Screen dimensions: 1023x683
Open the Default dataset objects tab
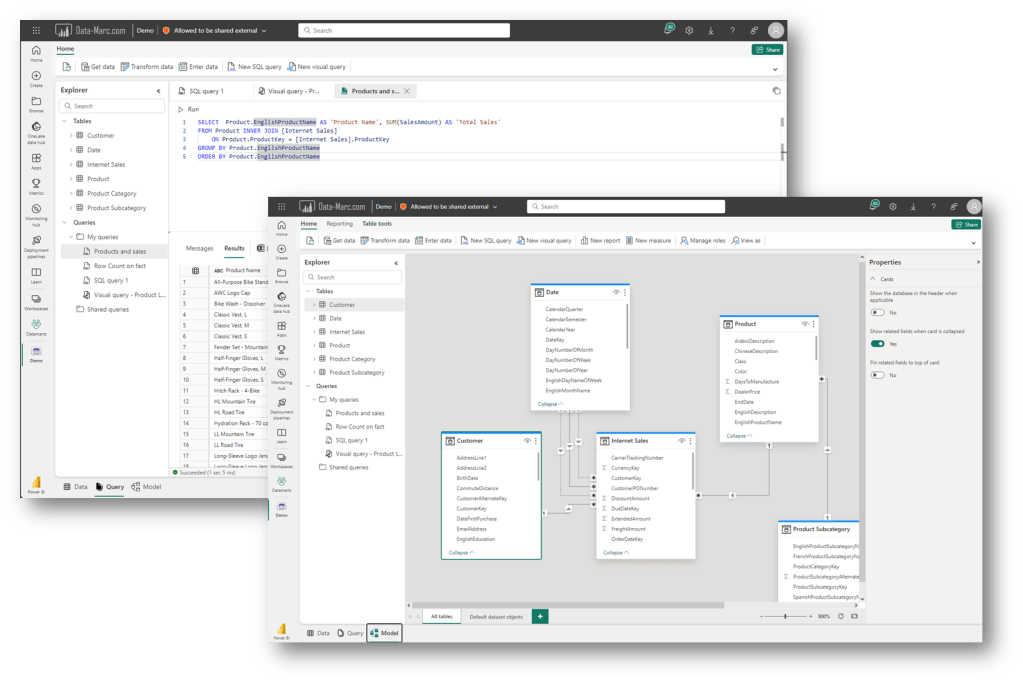point(496,617)
